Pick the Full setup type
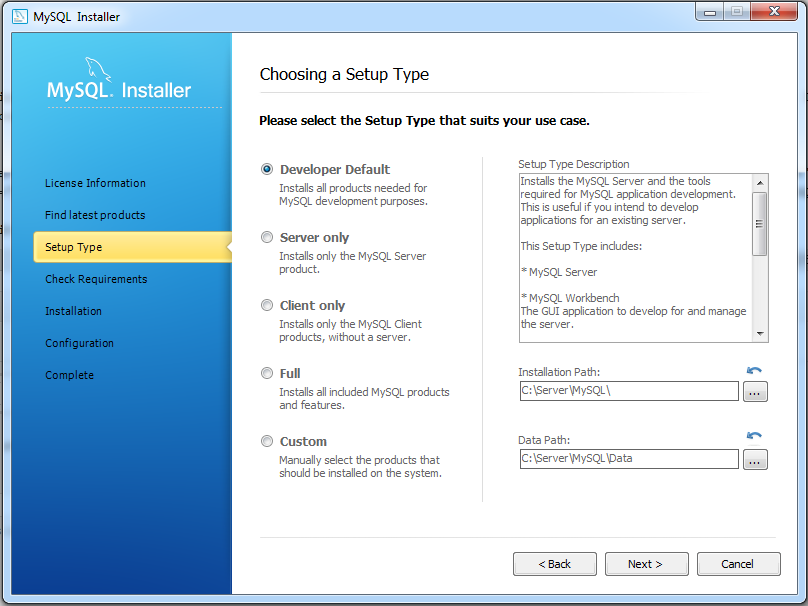The width and height of the screenshot is (808, 606). 267,373
